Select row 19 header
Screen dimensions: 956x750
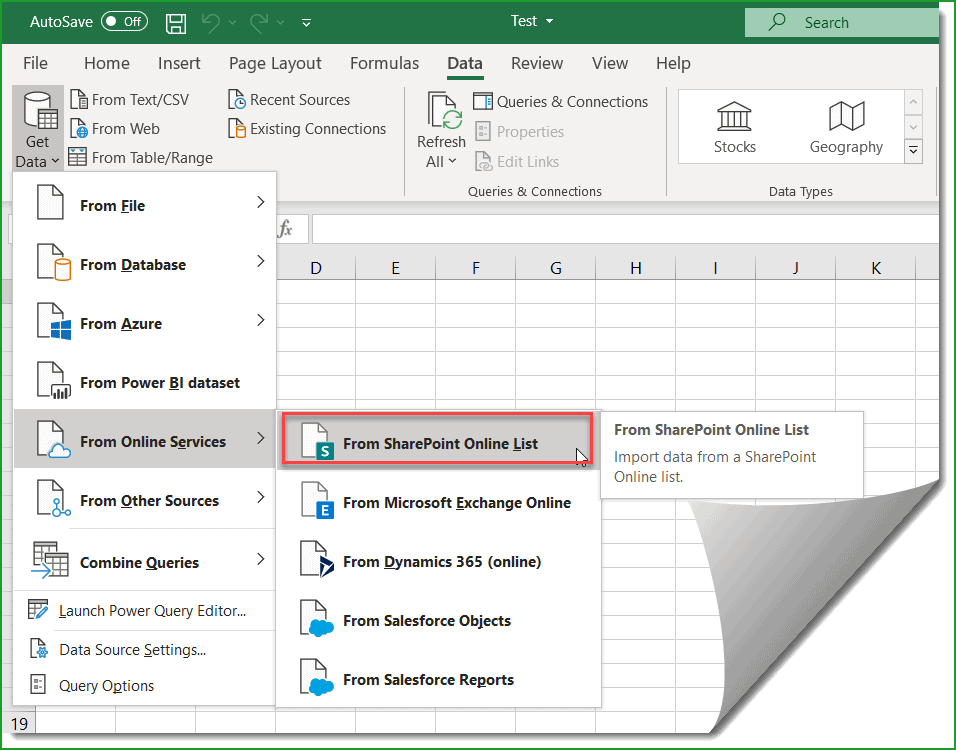coord(19,723)
